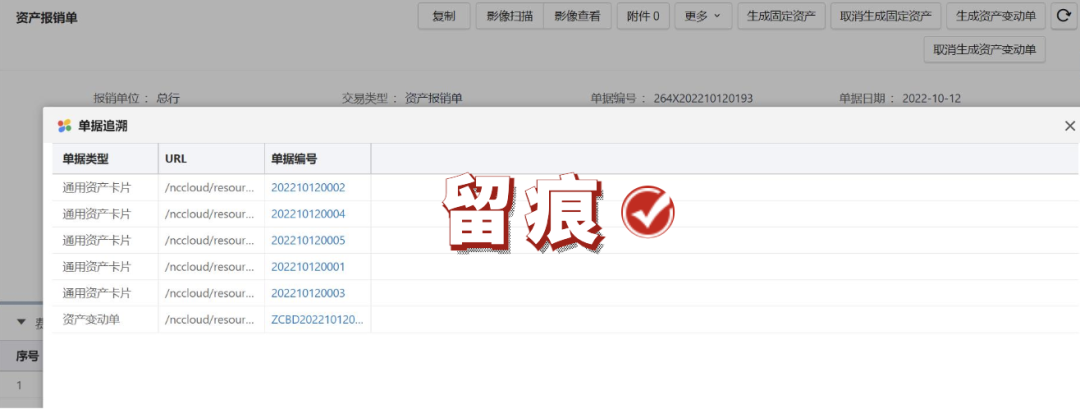1080x409 pixels.
Task: Click 生成固定资产 button
Action: (781, 15)
